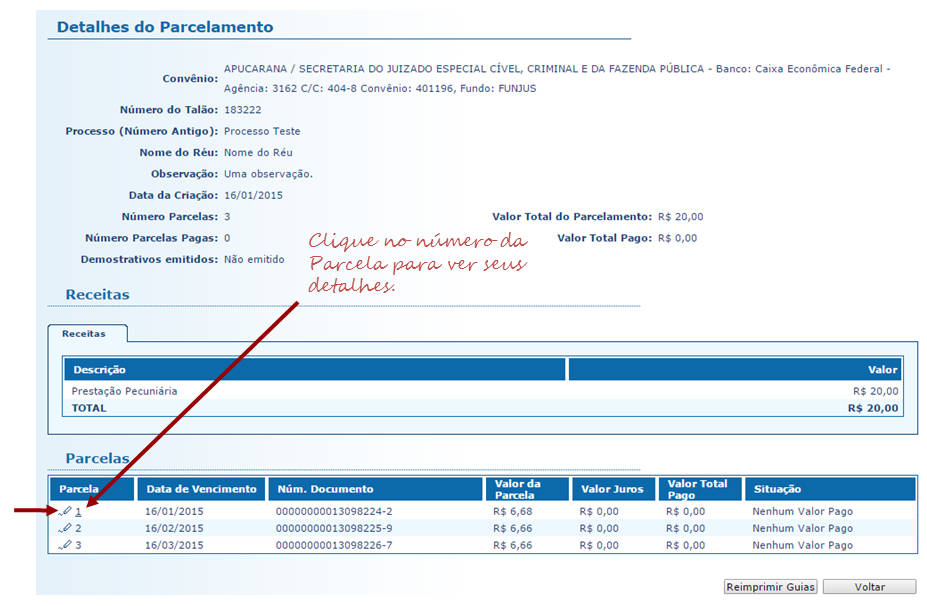Click the Valor column header in Receitas
The height and width of the screenshot is (606, 927).
735,370
